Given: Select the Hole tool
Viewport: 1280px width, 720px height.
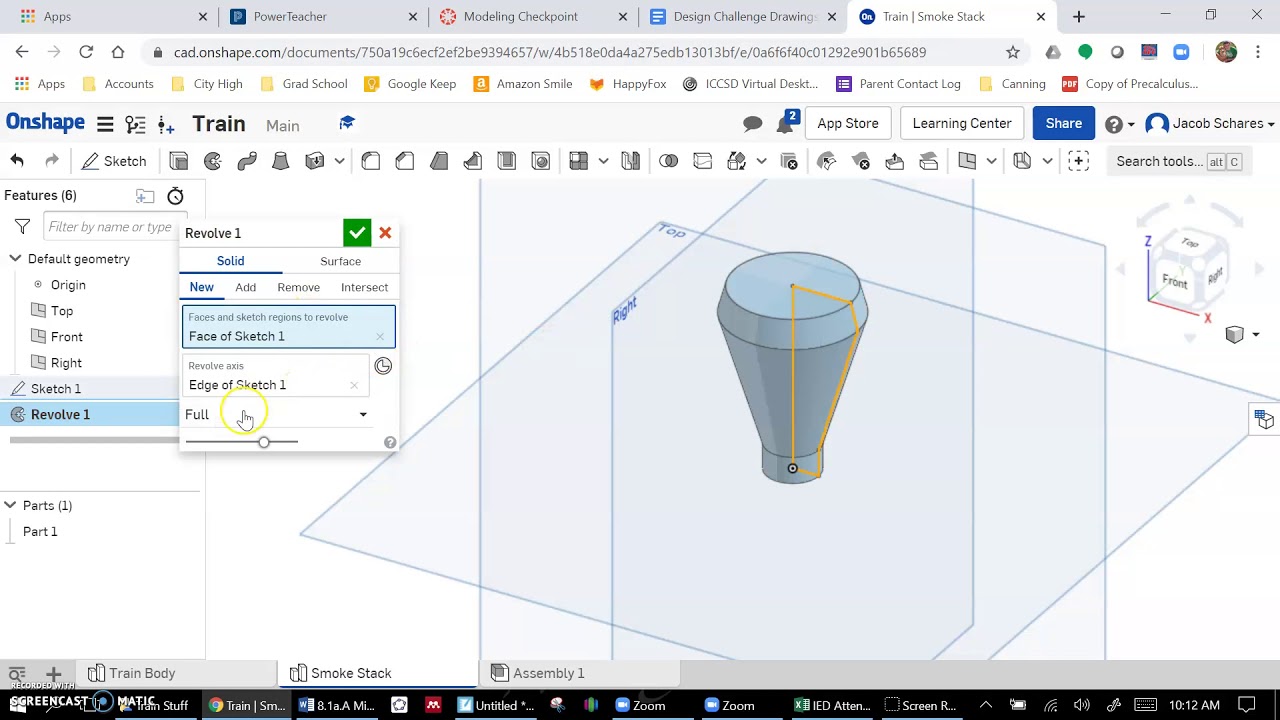Looking at the screenshot, I should (x=541, y=161).
